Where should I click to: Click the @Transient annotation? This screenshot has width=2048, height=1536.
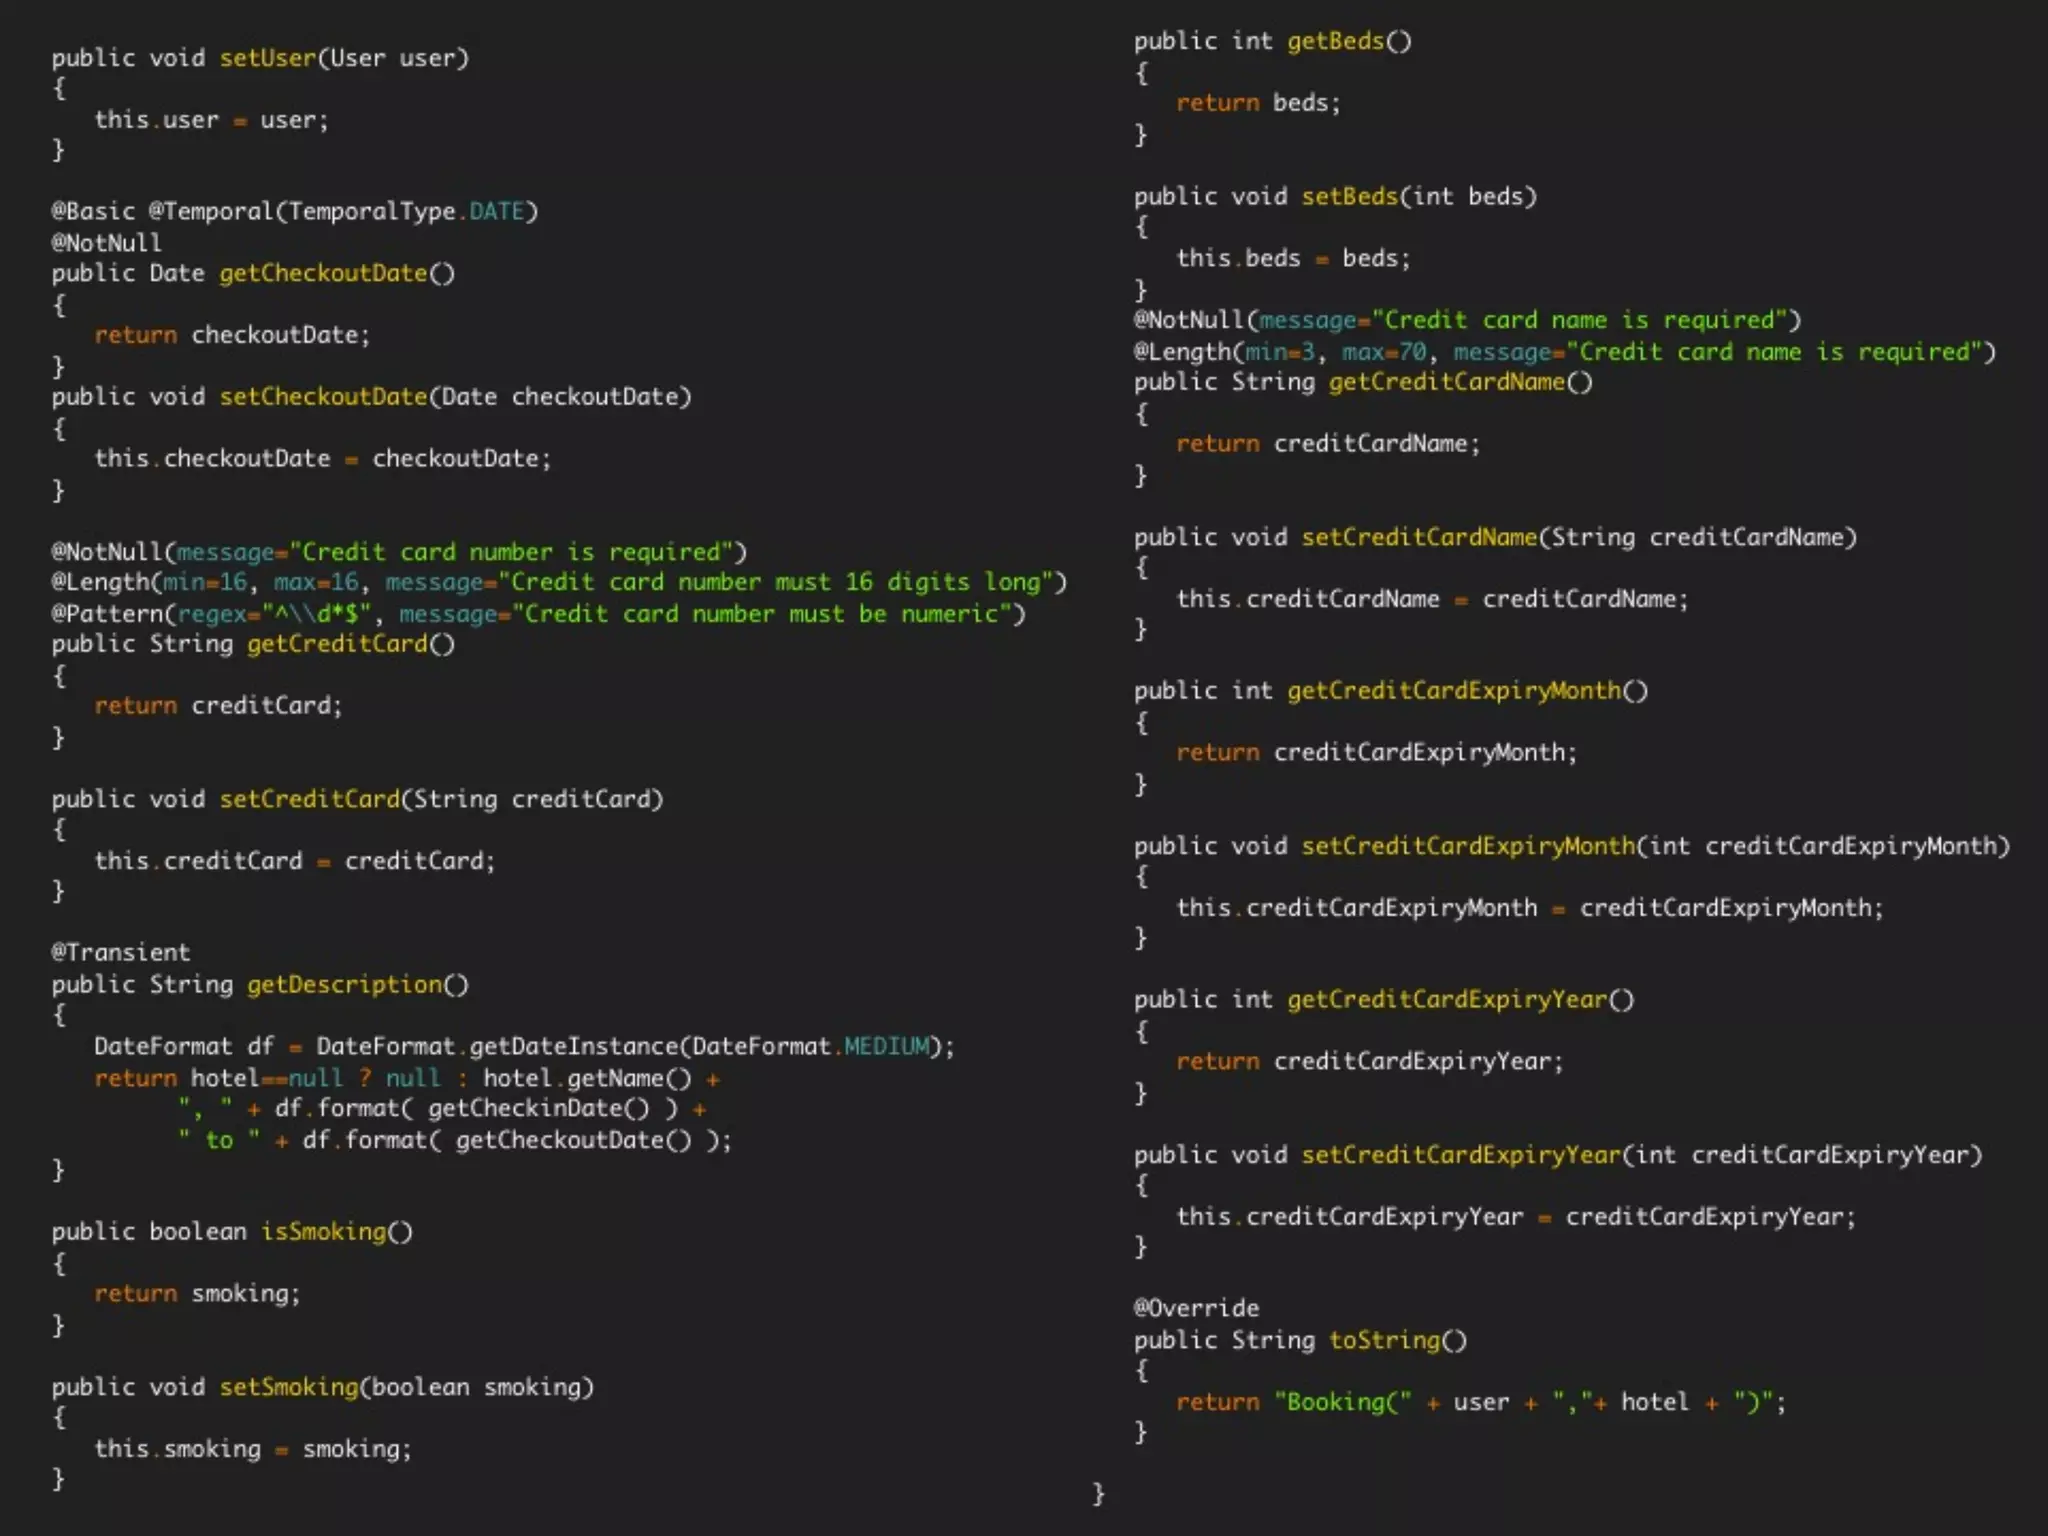121,952
